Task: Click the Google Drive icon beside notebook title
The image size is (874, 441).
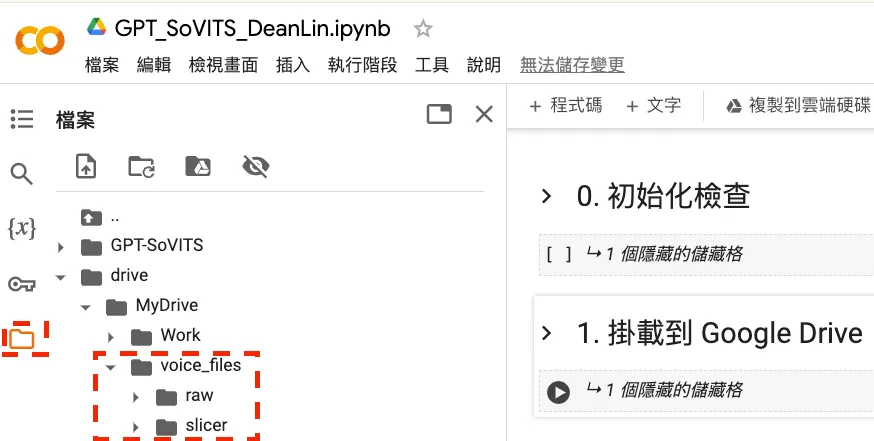Action: (x=96, y=26)
